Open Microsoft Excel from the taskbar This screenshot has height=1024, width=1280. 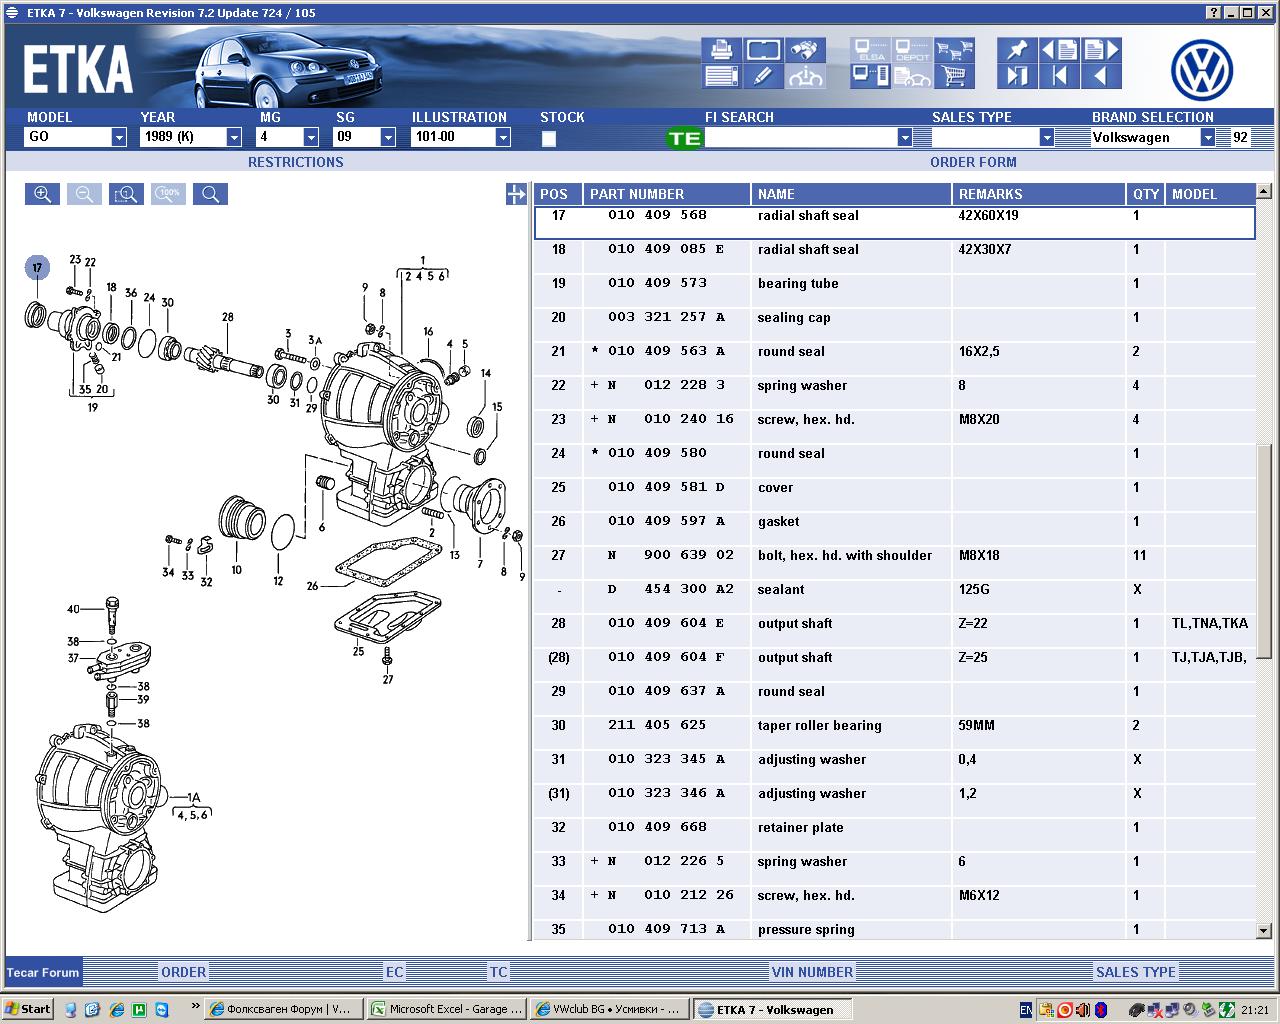click(447, 1009)
